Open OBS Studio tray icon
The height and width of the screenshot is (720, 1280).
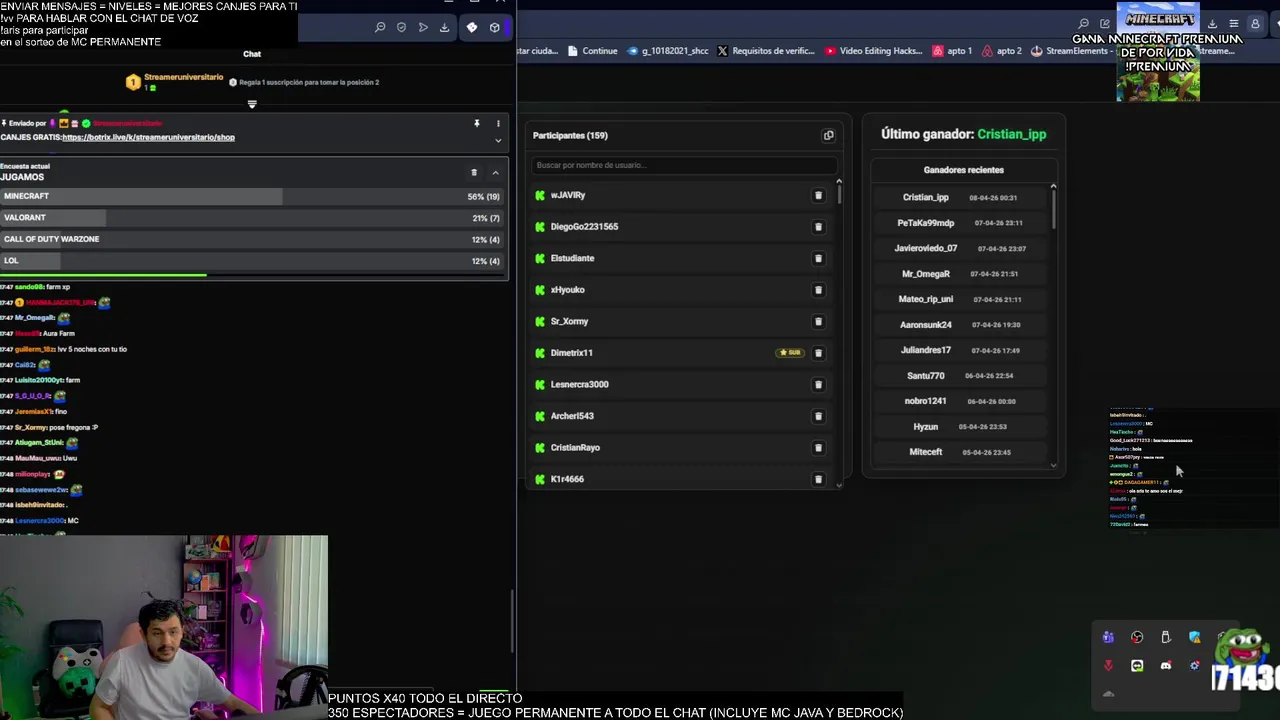pyautogui.click(x=1137, y=637)
